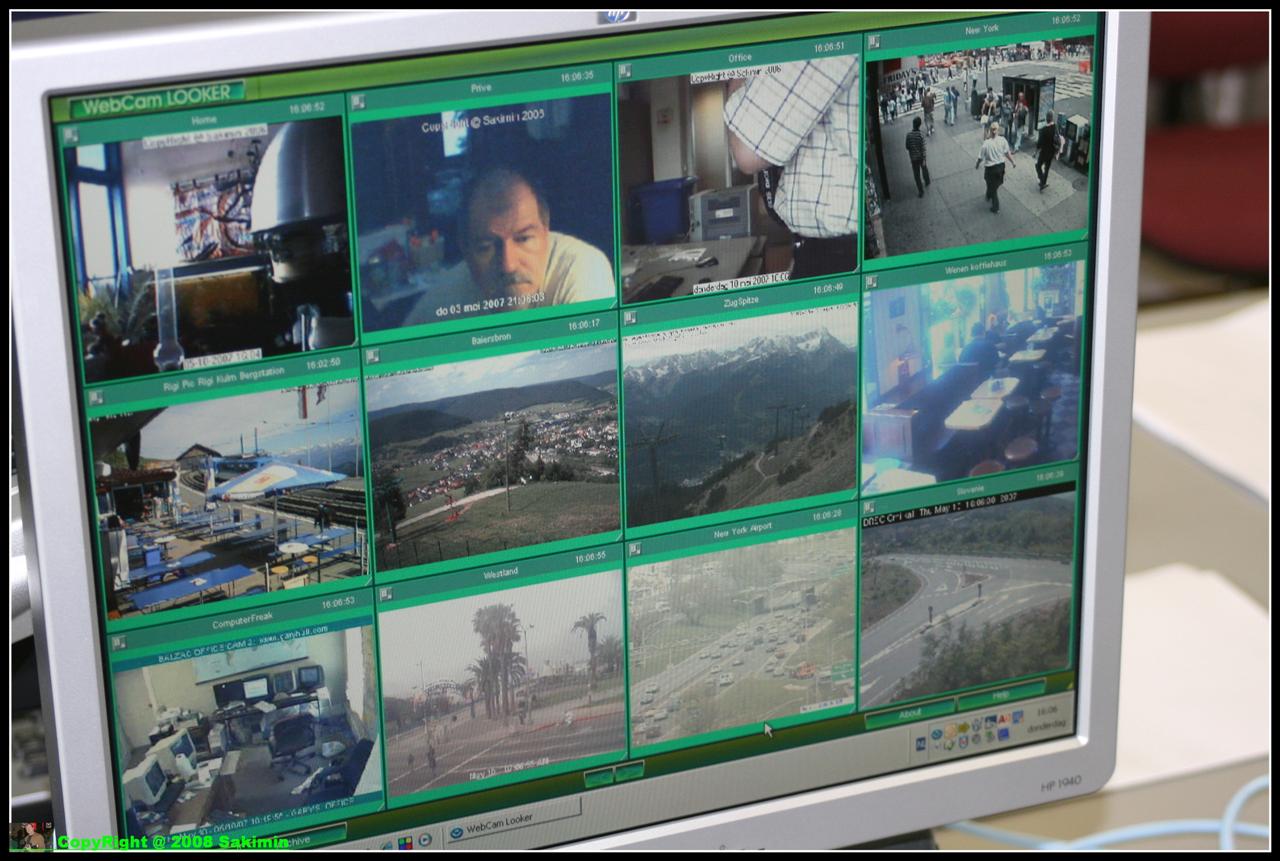
Task: Select the Westland palm trees webcam feed
Action: pyautogui.click(x=503, y=684)
